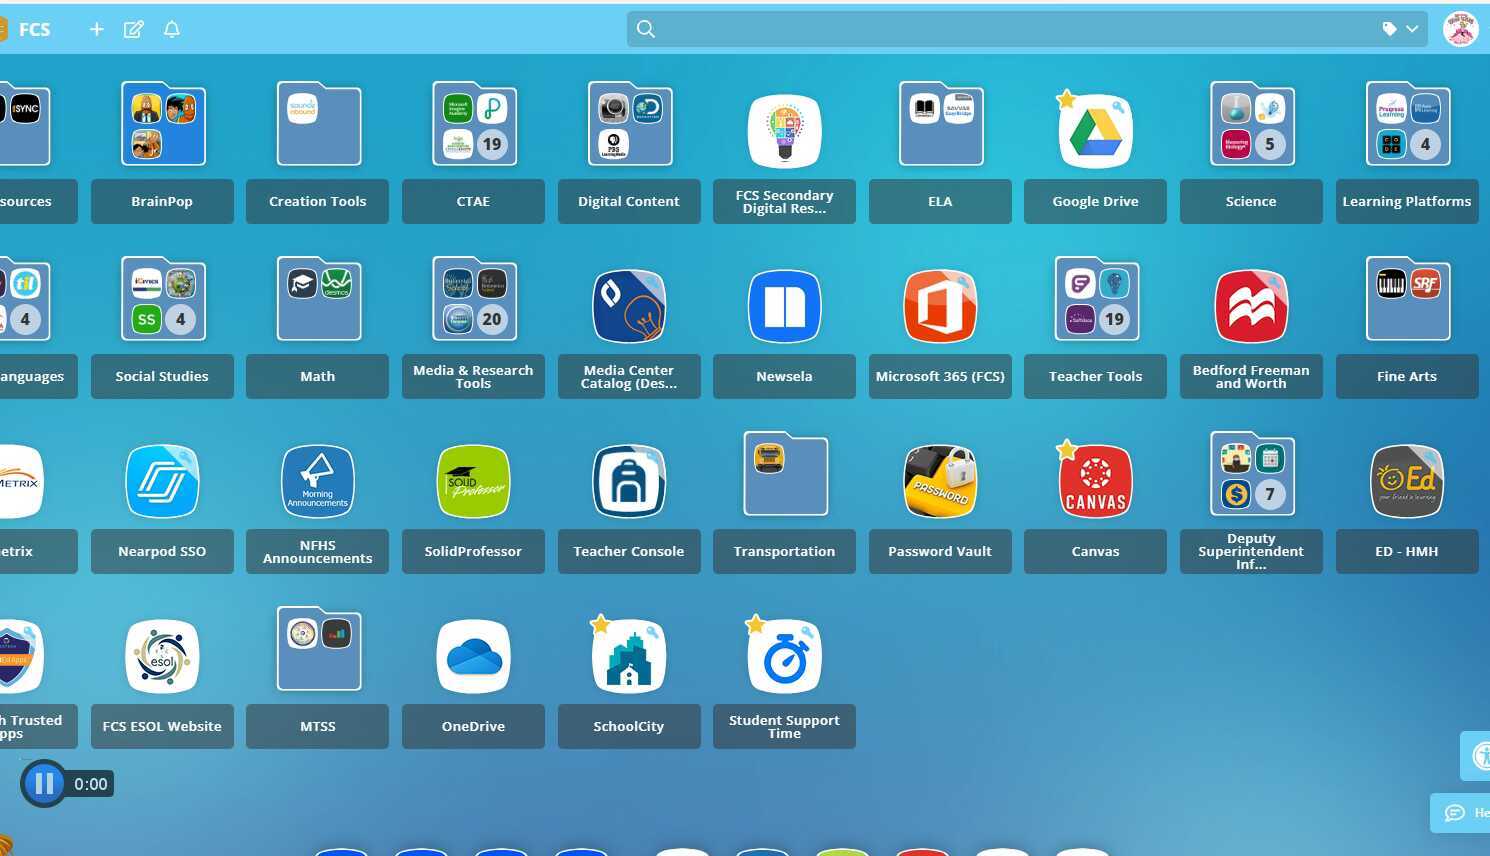Screen dimensions: 1490x856
Task: Add a new item with plus icon
Action: pos(96,29)
